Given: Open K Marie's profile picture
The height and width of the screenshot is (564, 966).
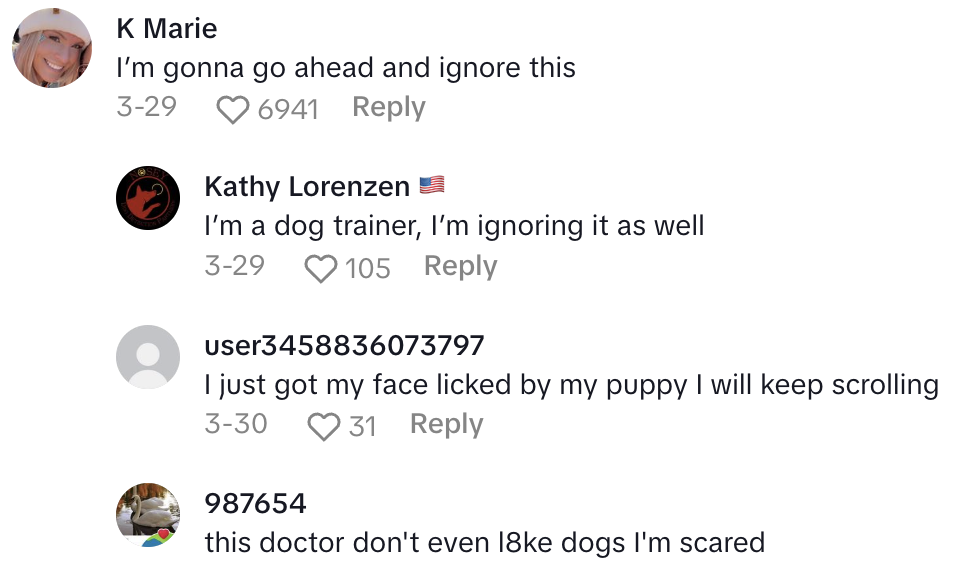Looking at the screenshot, I should [x=52, y=48].
